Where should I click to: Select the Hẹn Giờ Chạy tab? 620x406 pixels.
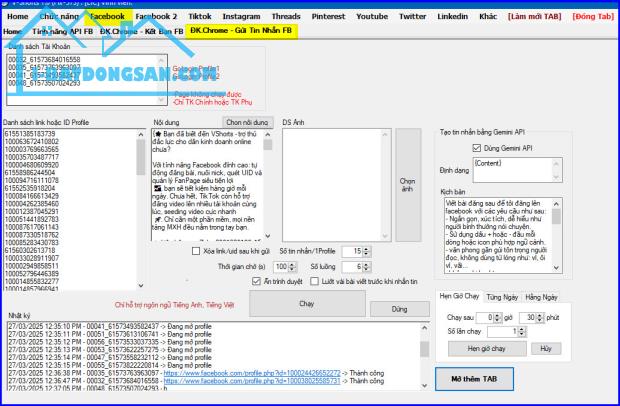(459, 296)
